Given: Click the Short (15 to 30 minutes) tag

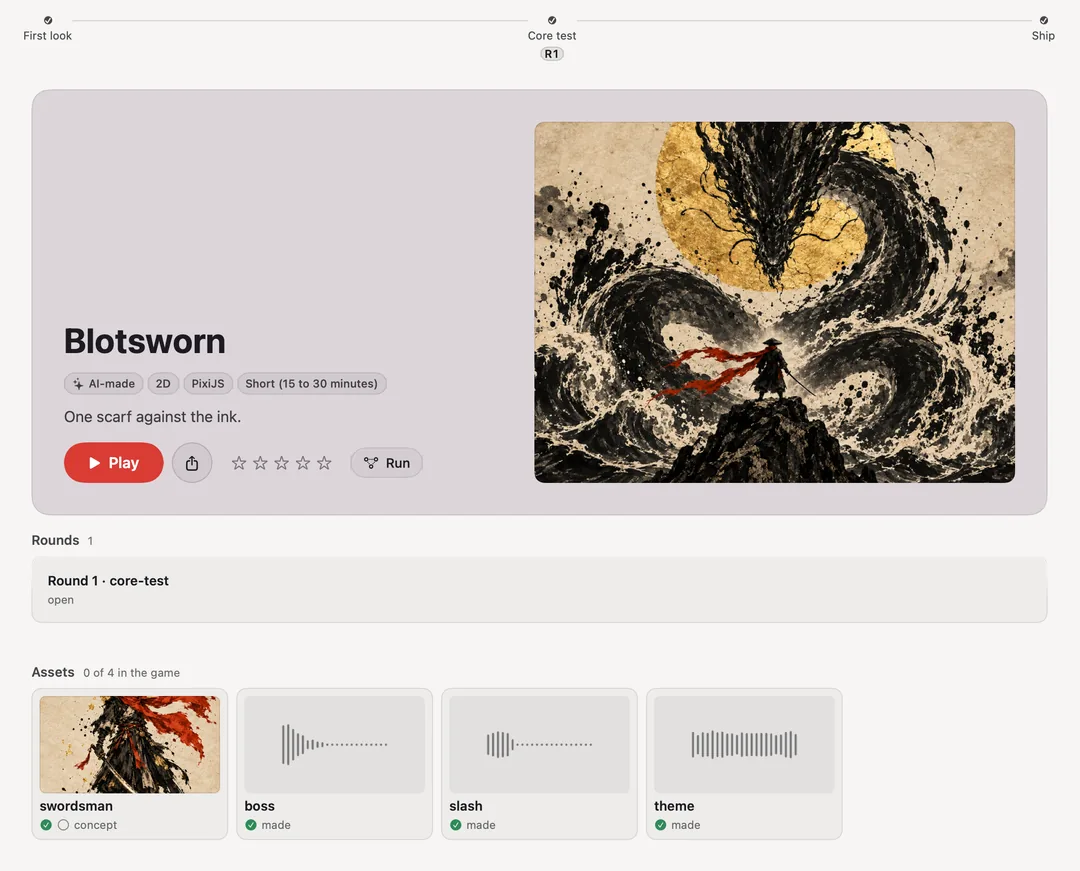Looking at the screenshot, I should [x=311, y=384].
